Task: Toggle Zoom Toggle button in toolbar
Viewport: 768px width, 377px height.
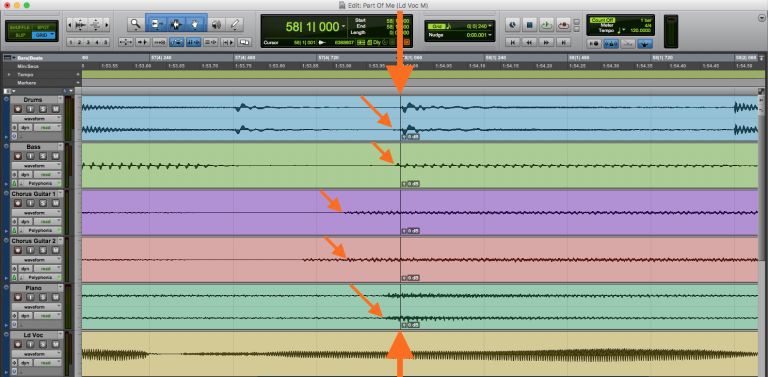Action: [125, 42]
